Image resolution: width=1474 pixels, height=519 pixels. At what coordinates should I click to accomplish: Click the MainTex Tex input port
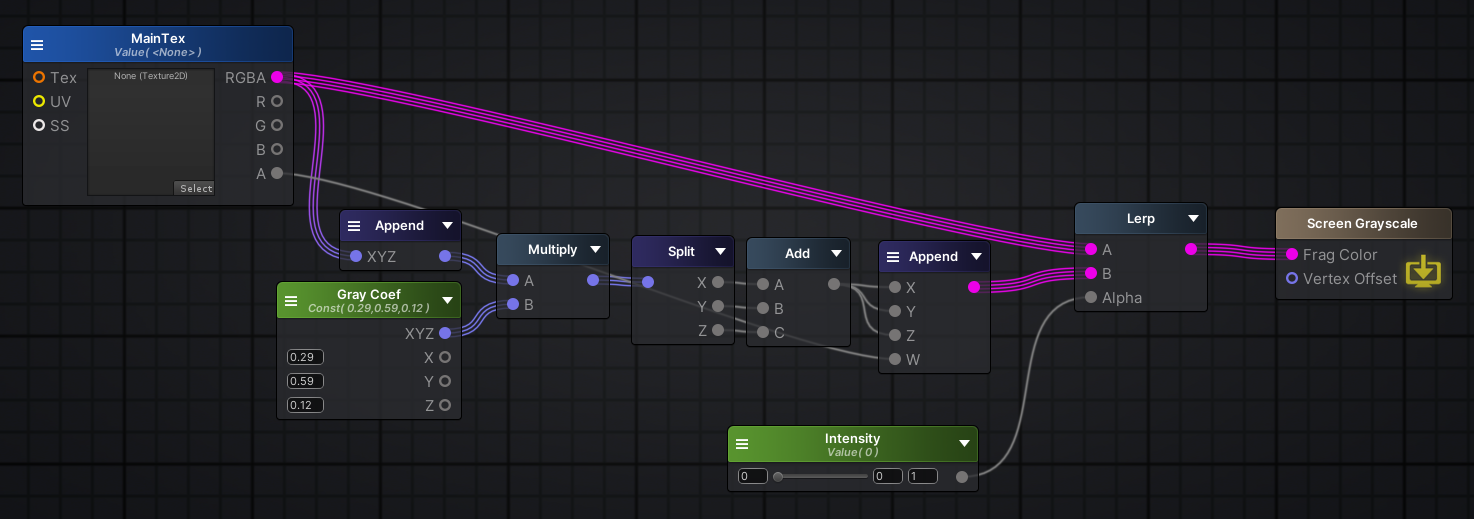39,77
